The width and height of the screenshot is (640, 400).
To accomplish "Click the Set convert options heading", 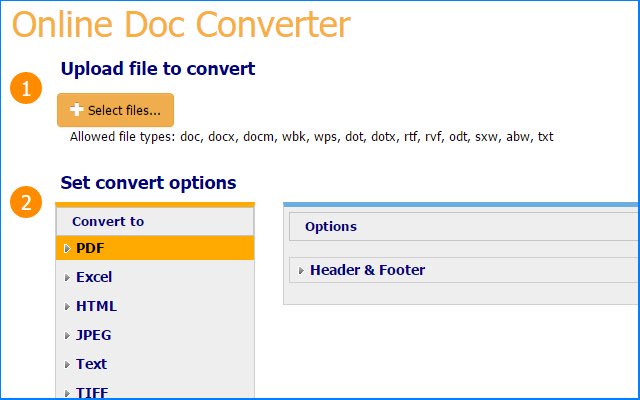I will click(149, 183).
